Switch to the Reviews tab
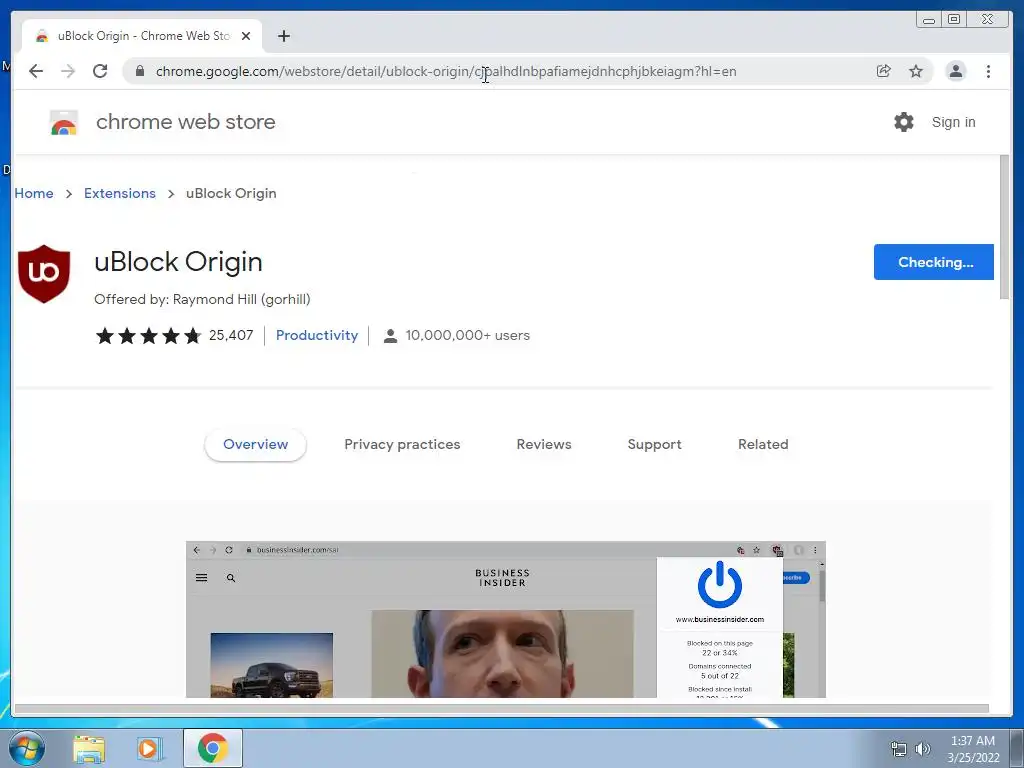The image size is (1024, 768). click(x=544, y=445)
